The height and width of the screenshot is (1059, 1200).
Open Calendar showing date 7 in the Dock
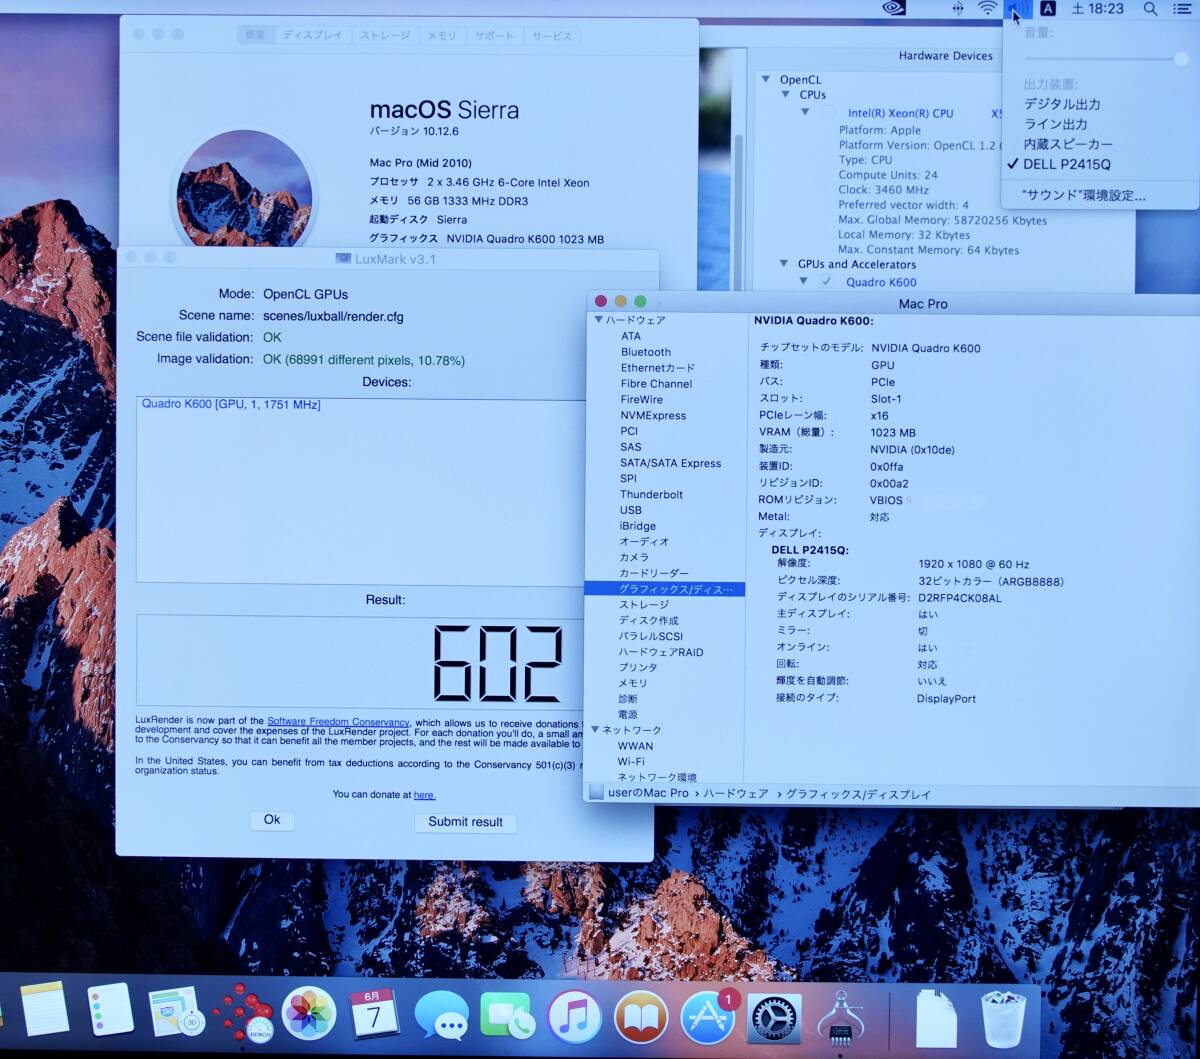[x=373, y=1014]
